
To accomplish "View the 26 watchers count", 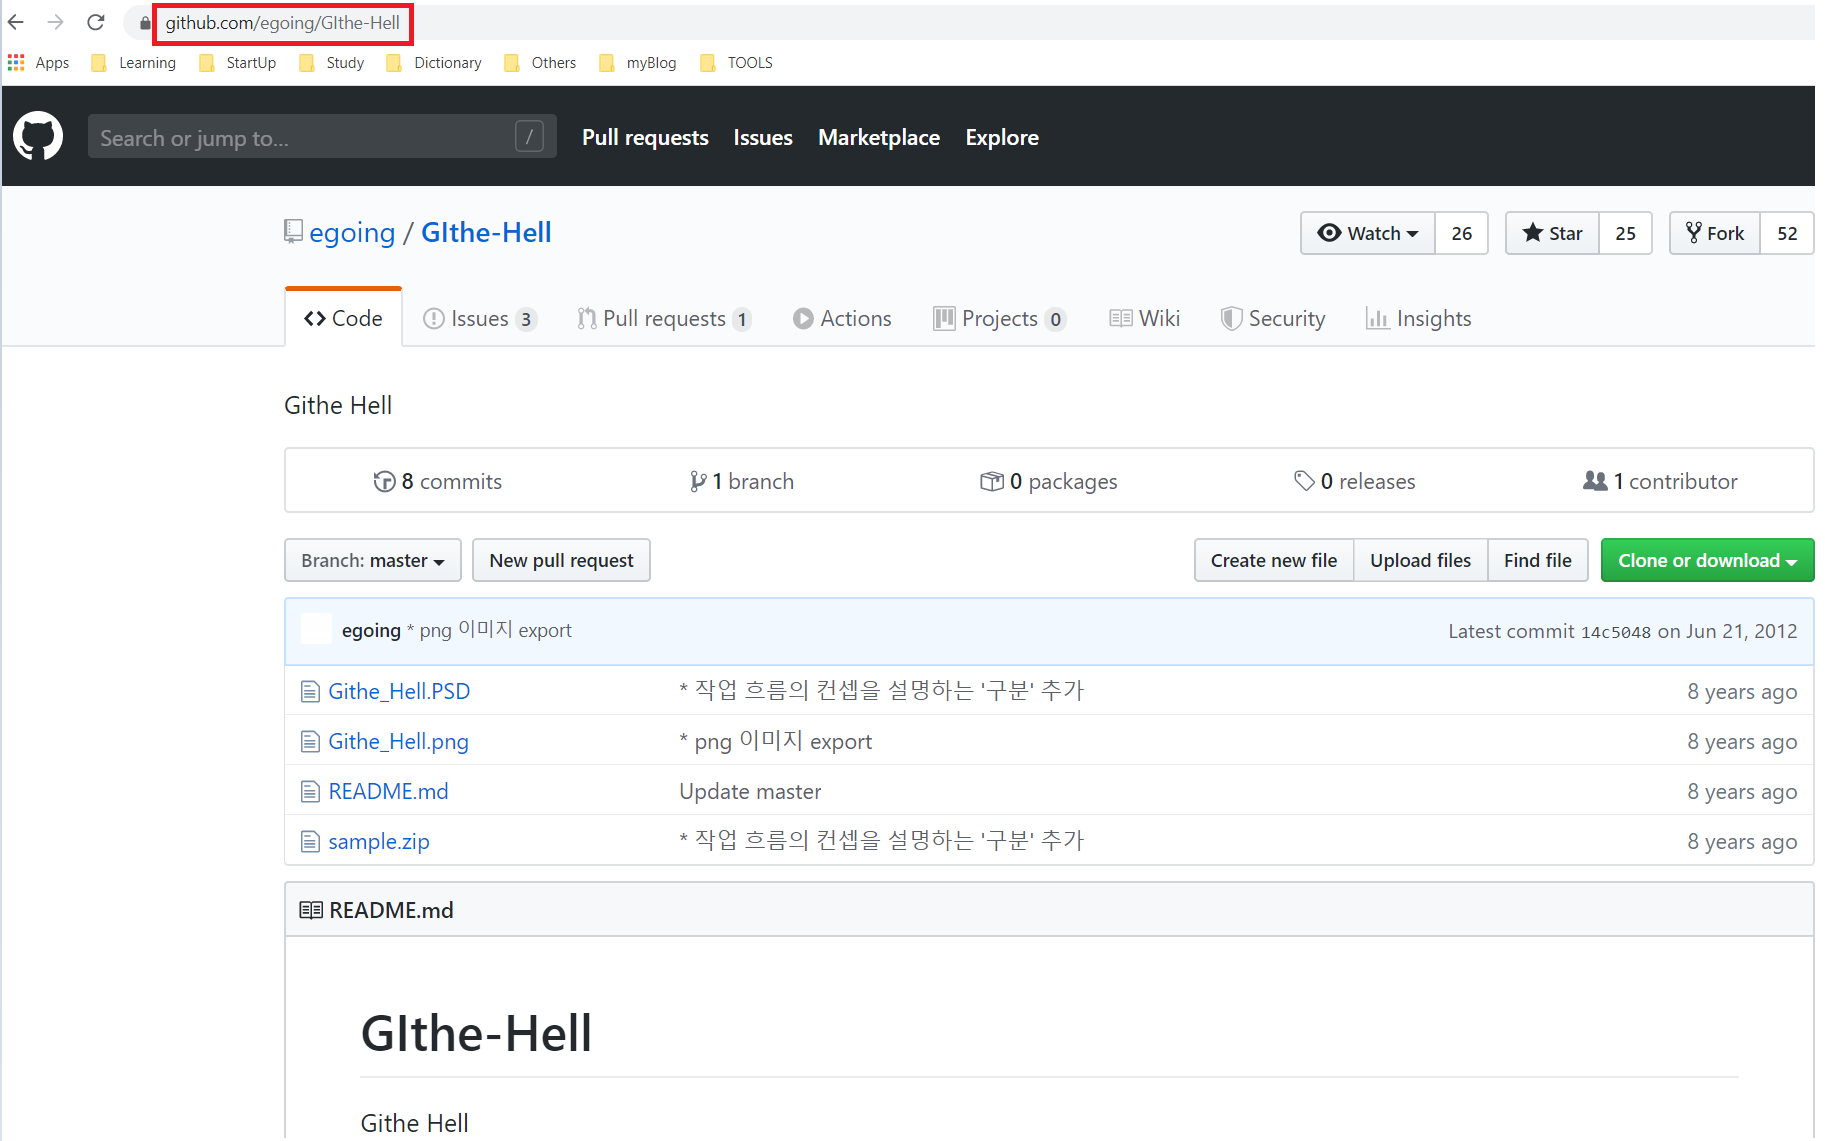I will 1461,233.
